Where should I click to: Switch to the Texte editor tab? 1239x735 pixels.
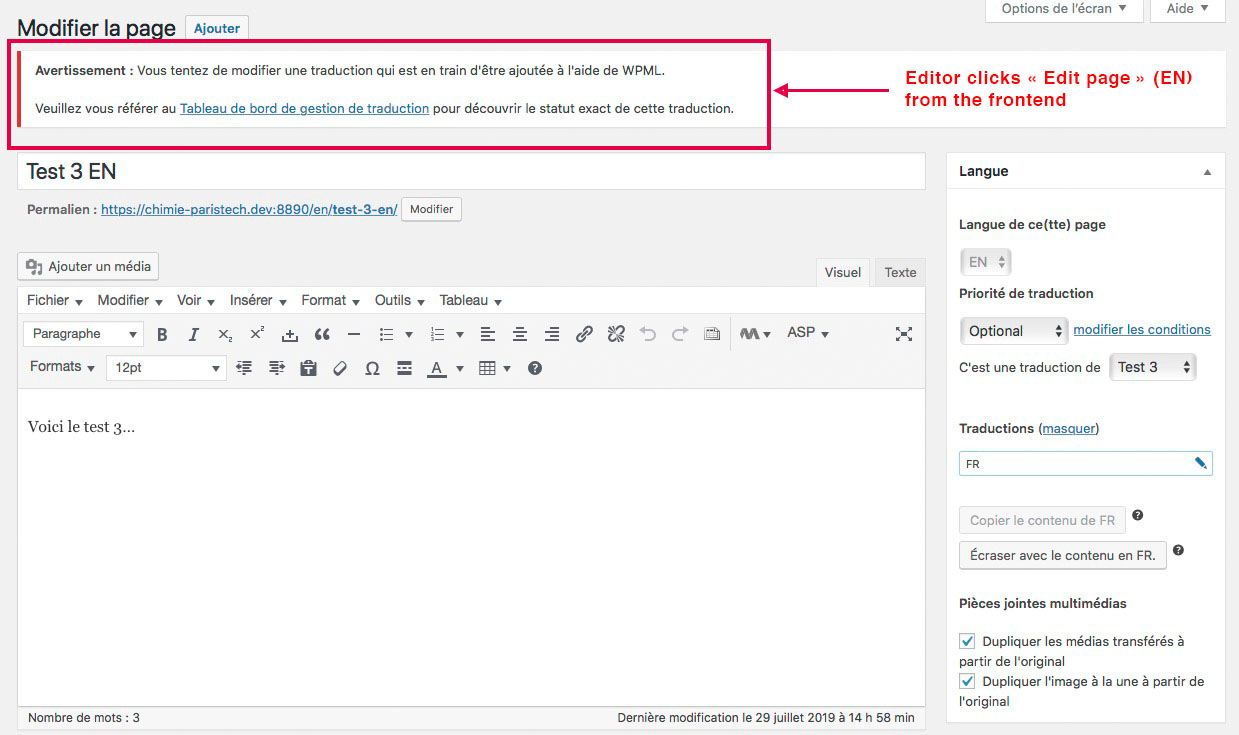point(900,272)
